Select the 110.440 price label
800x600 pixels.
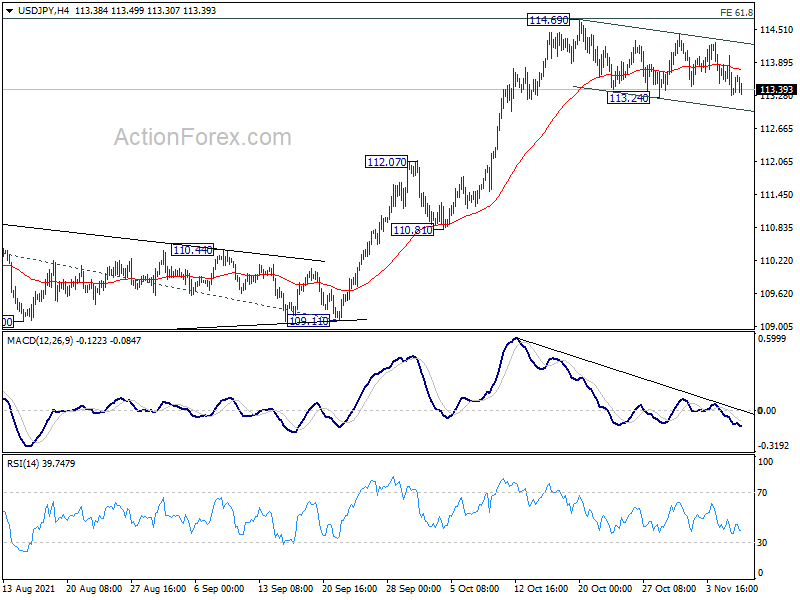coord(192,249)
